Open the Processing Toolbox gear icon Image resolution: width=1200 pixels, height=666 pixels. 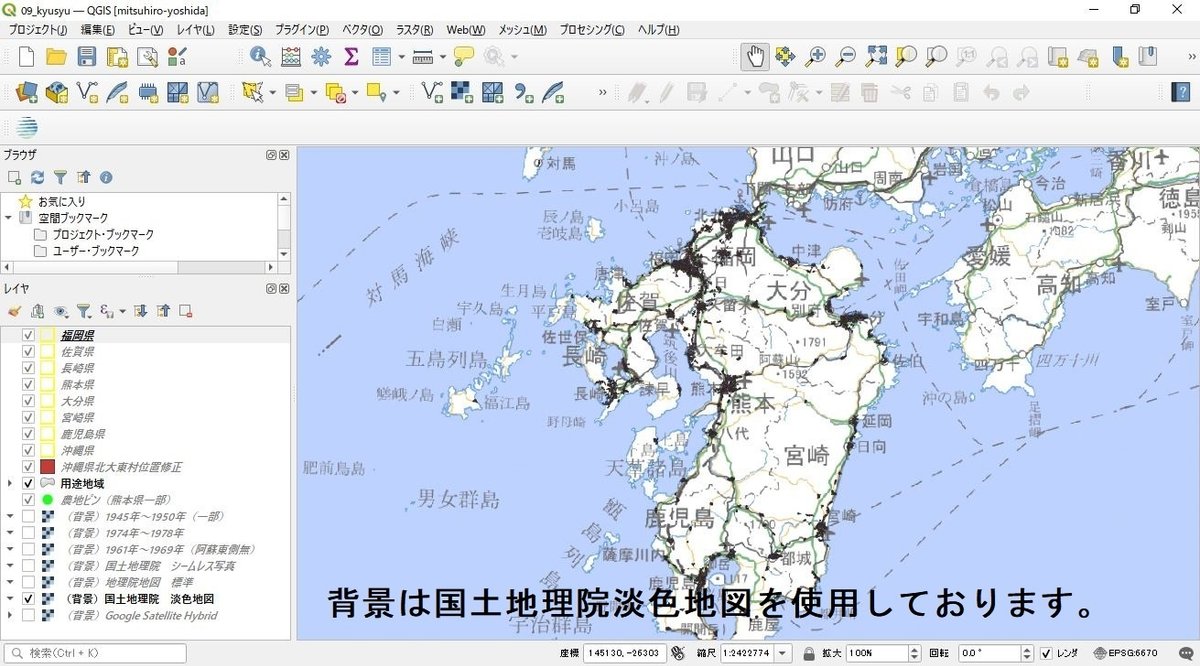tap(321, 57)
